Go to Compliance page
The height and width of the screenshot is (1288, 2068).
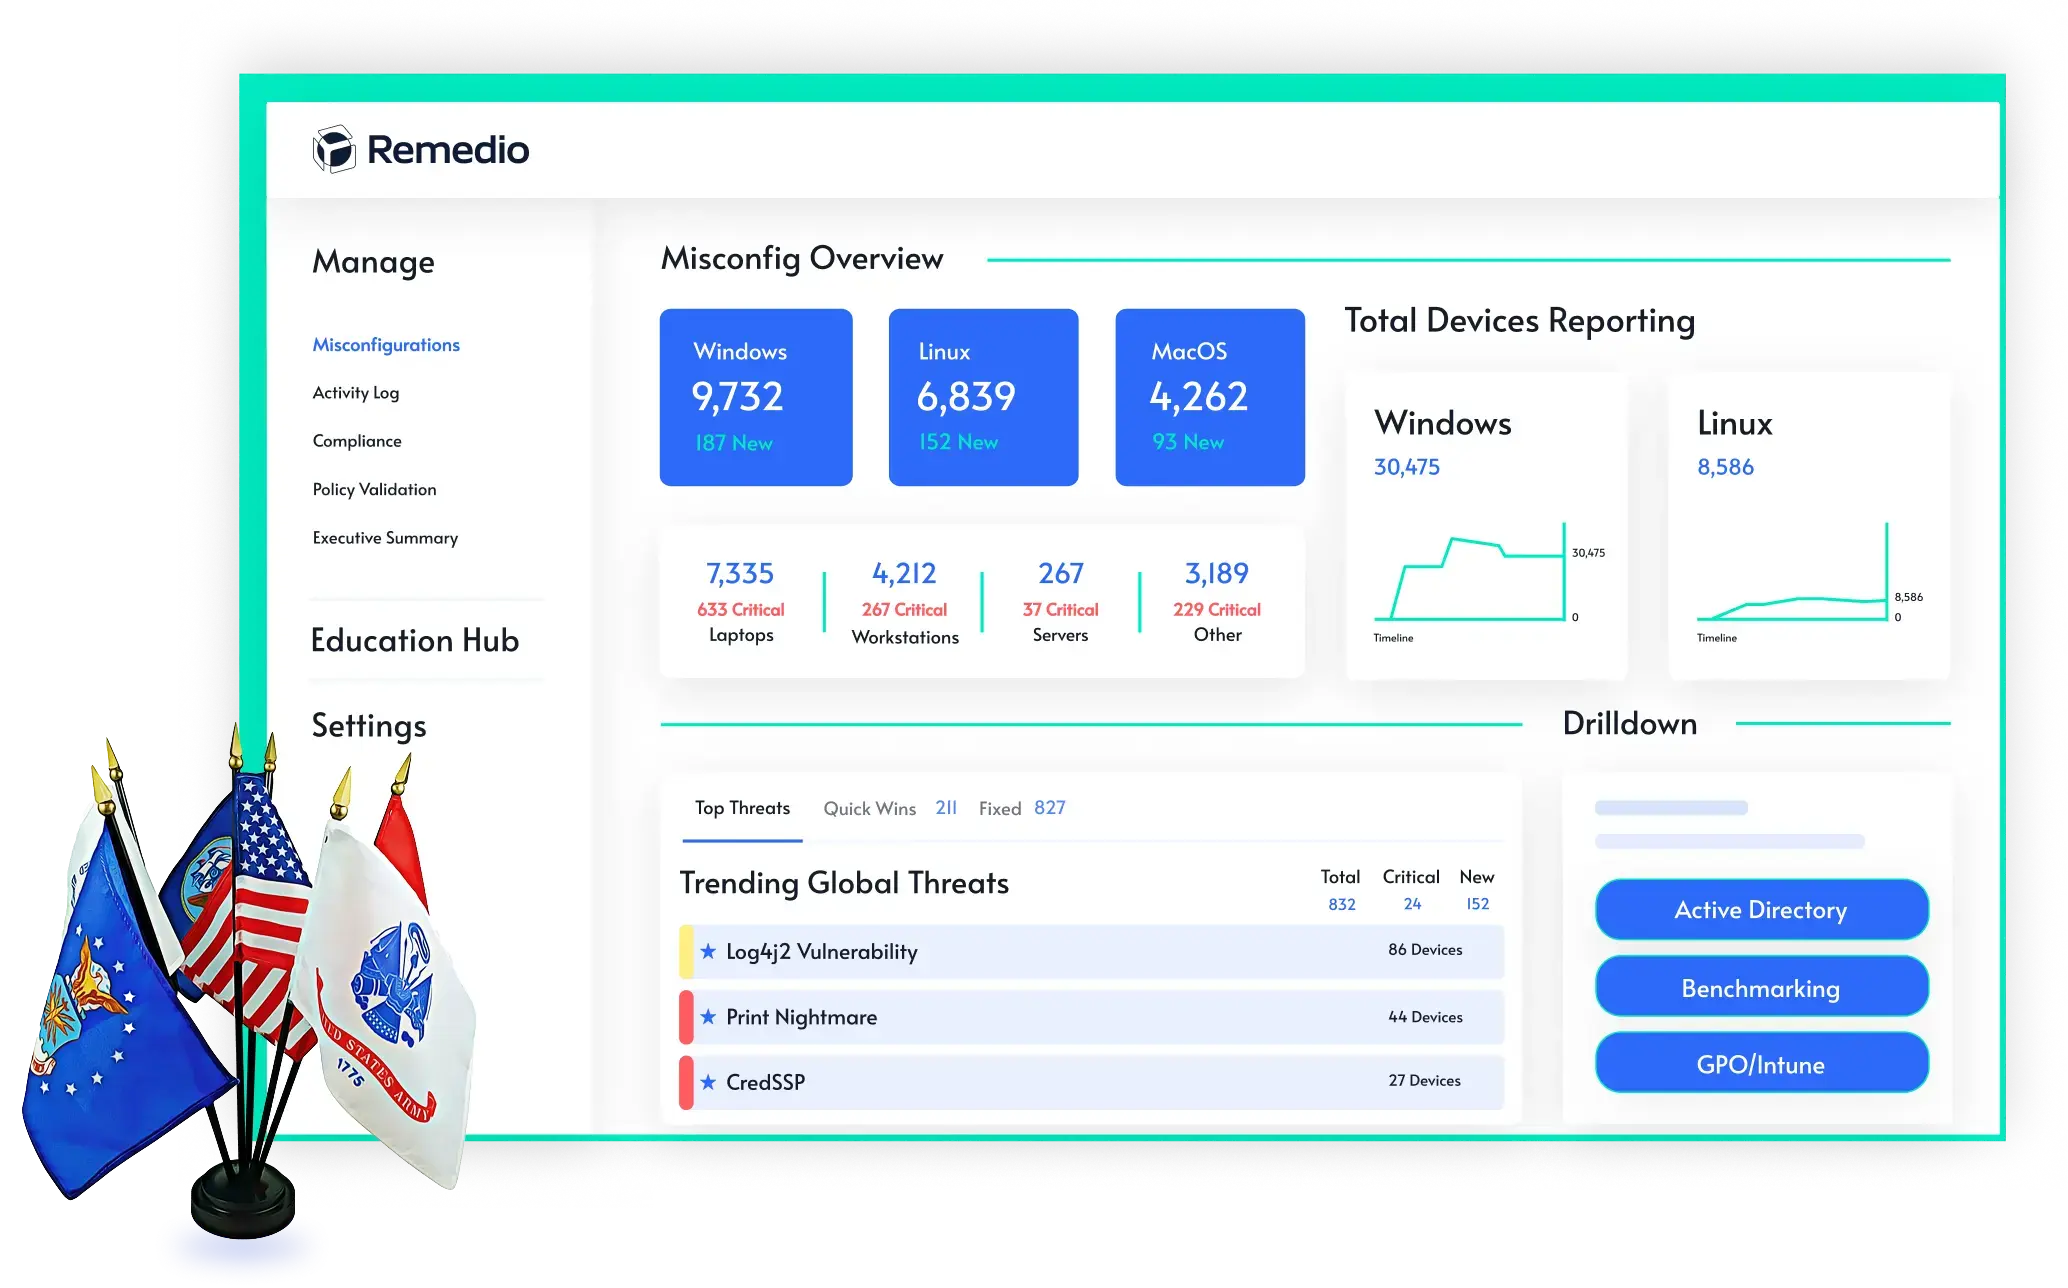pos(357,441)
